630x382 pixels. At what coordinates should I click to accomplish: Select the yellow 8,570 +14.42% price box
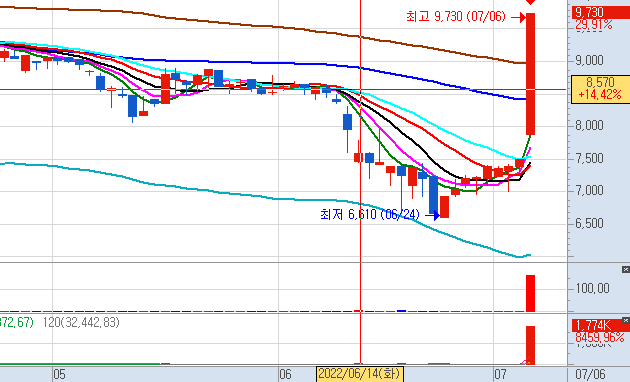point(600,89)
